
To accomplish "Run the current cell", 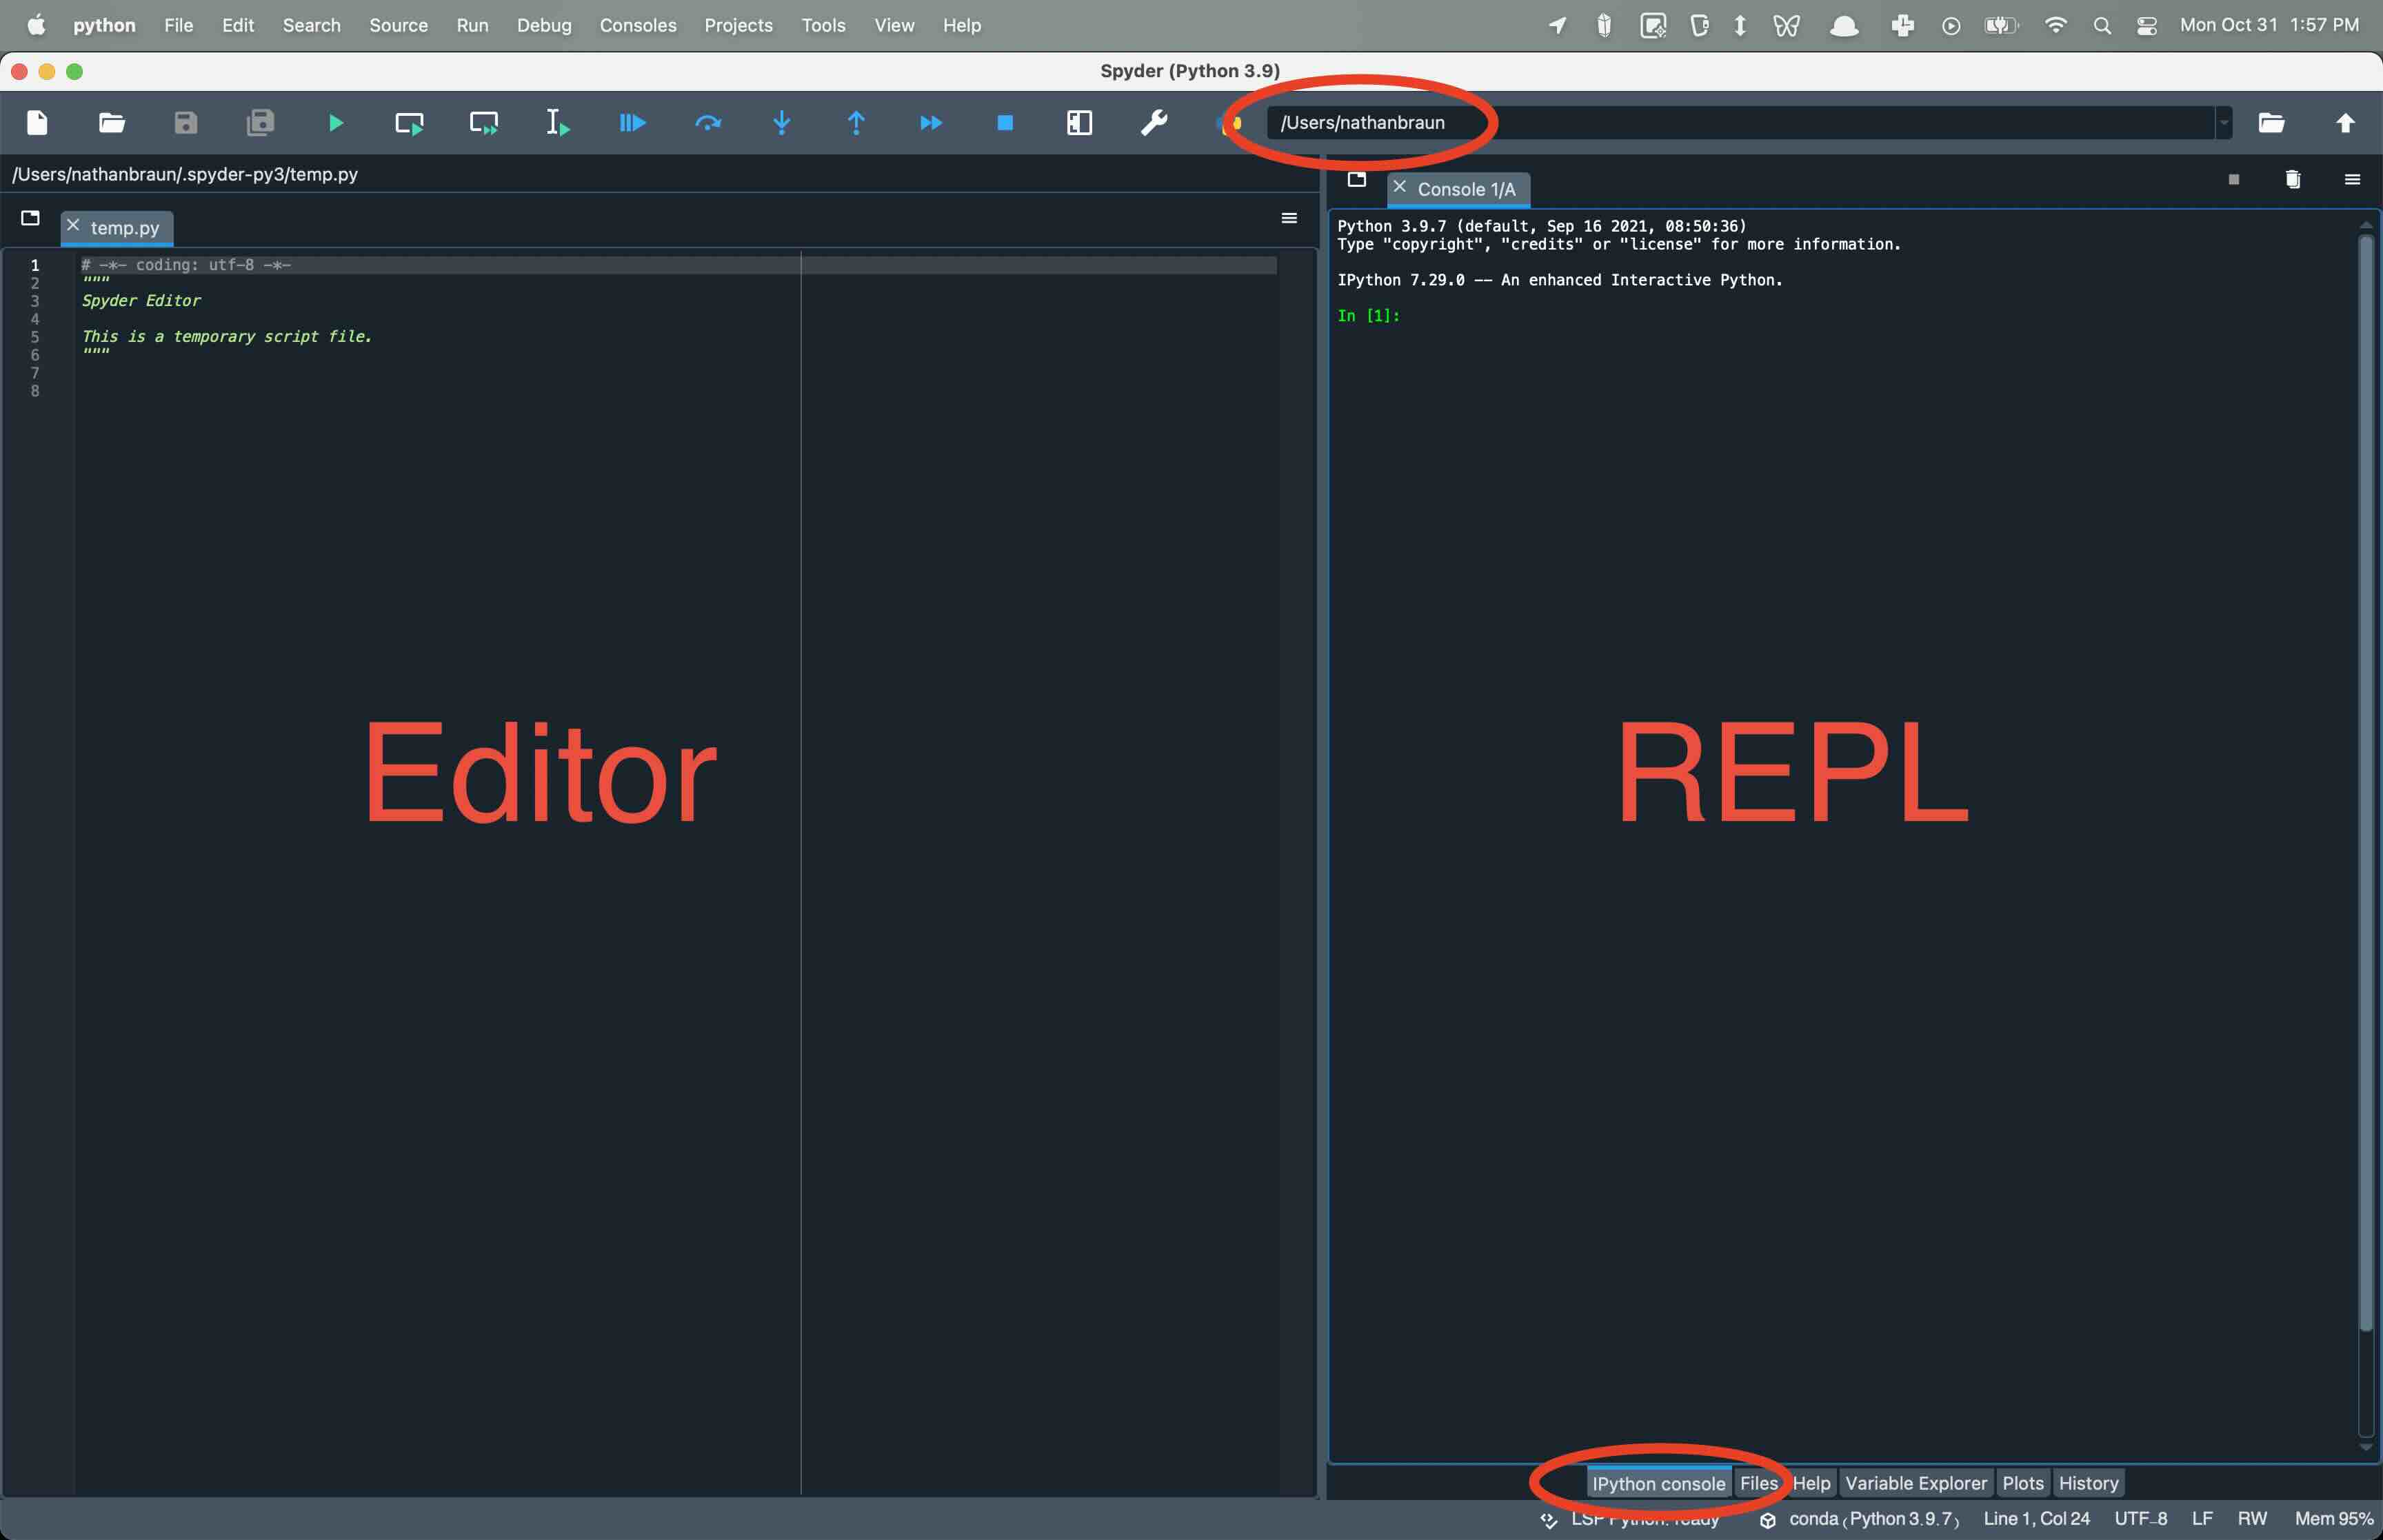I will click(x=409, y=122).
